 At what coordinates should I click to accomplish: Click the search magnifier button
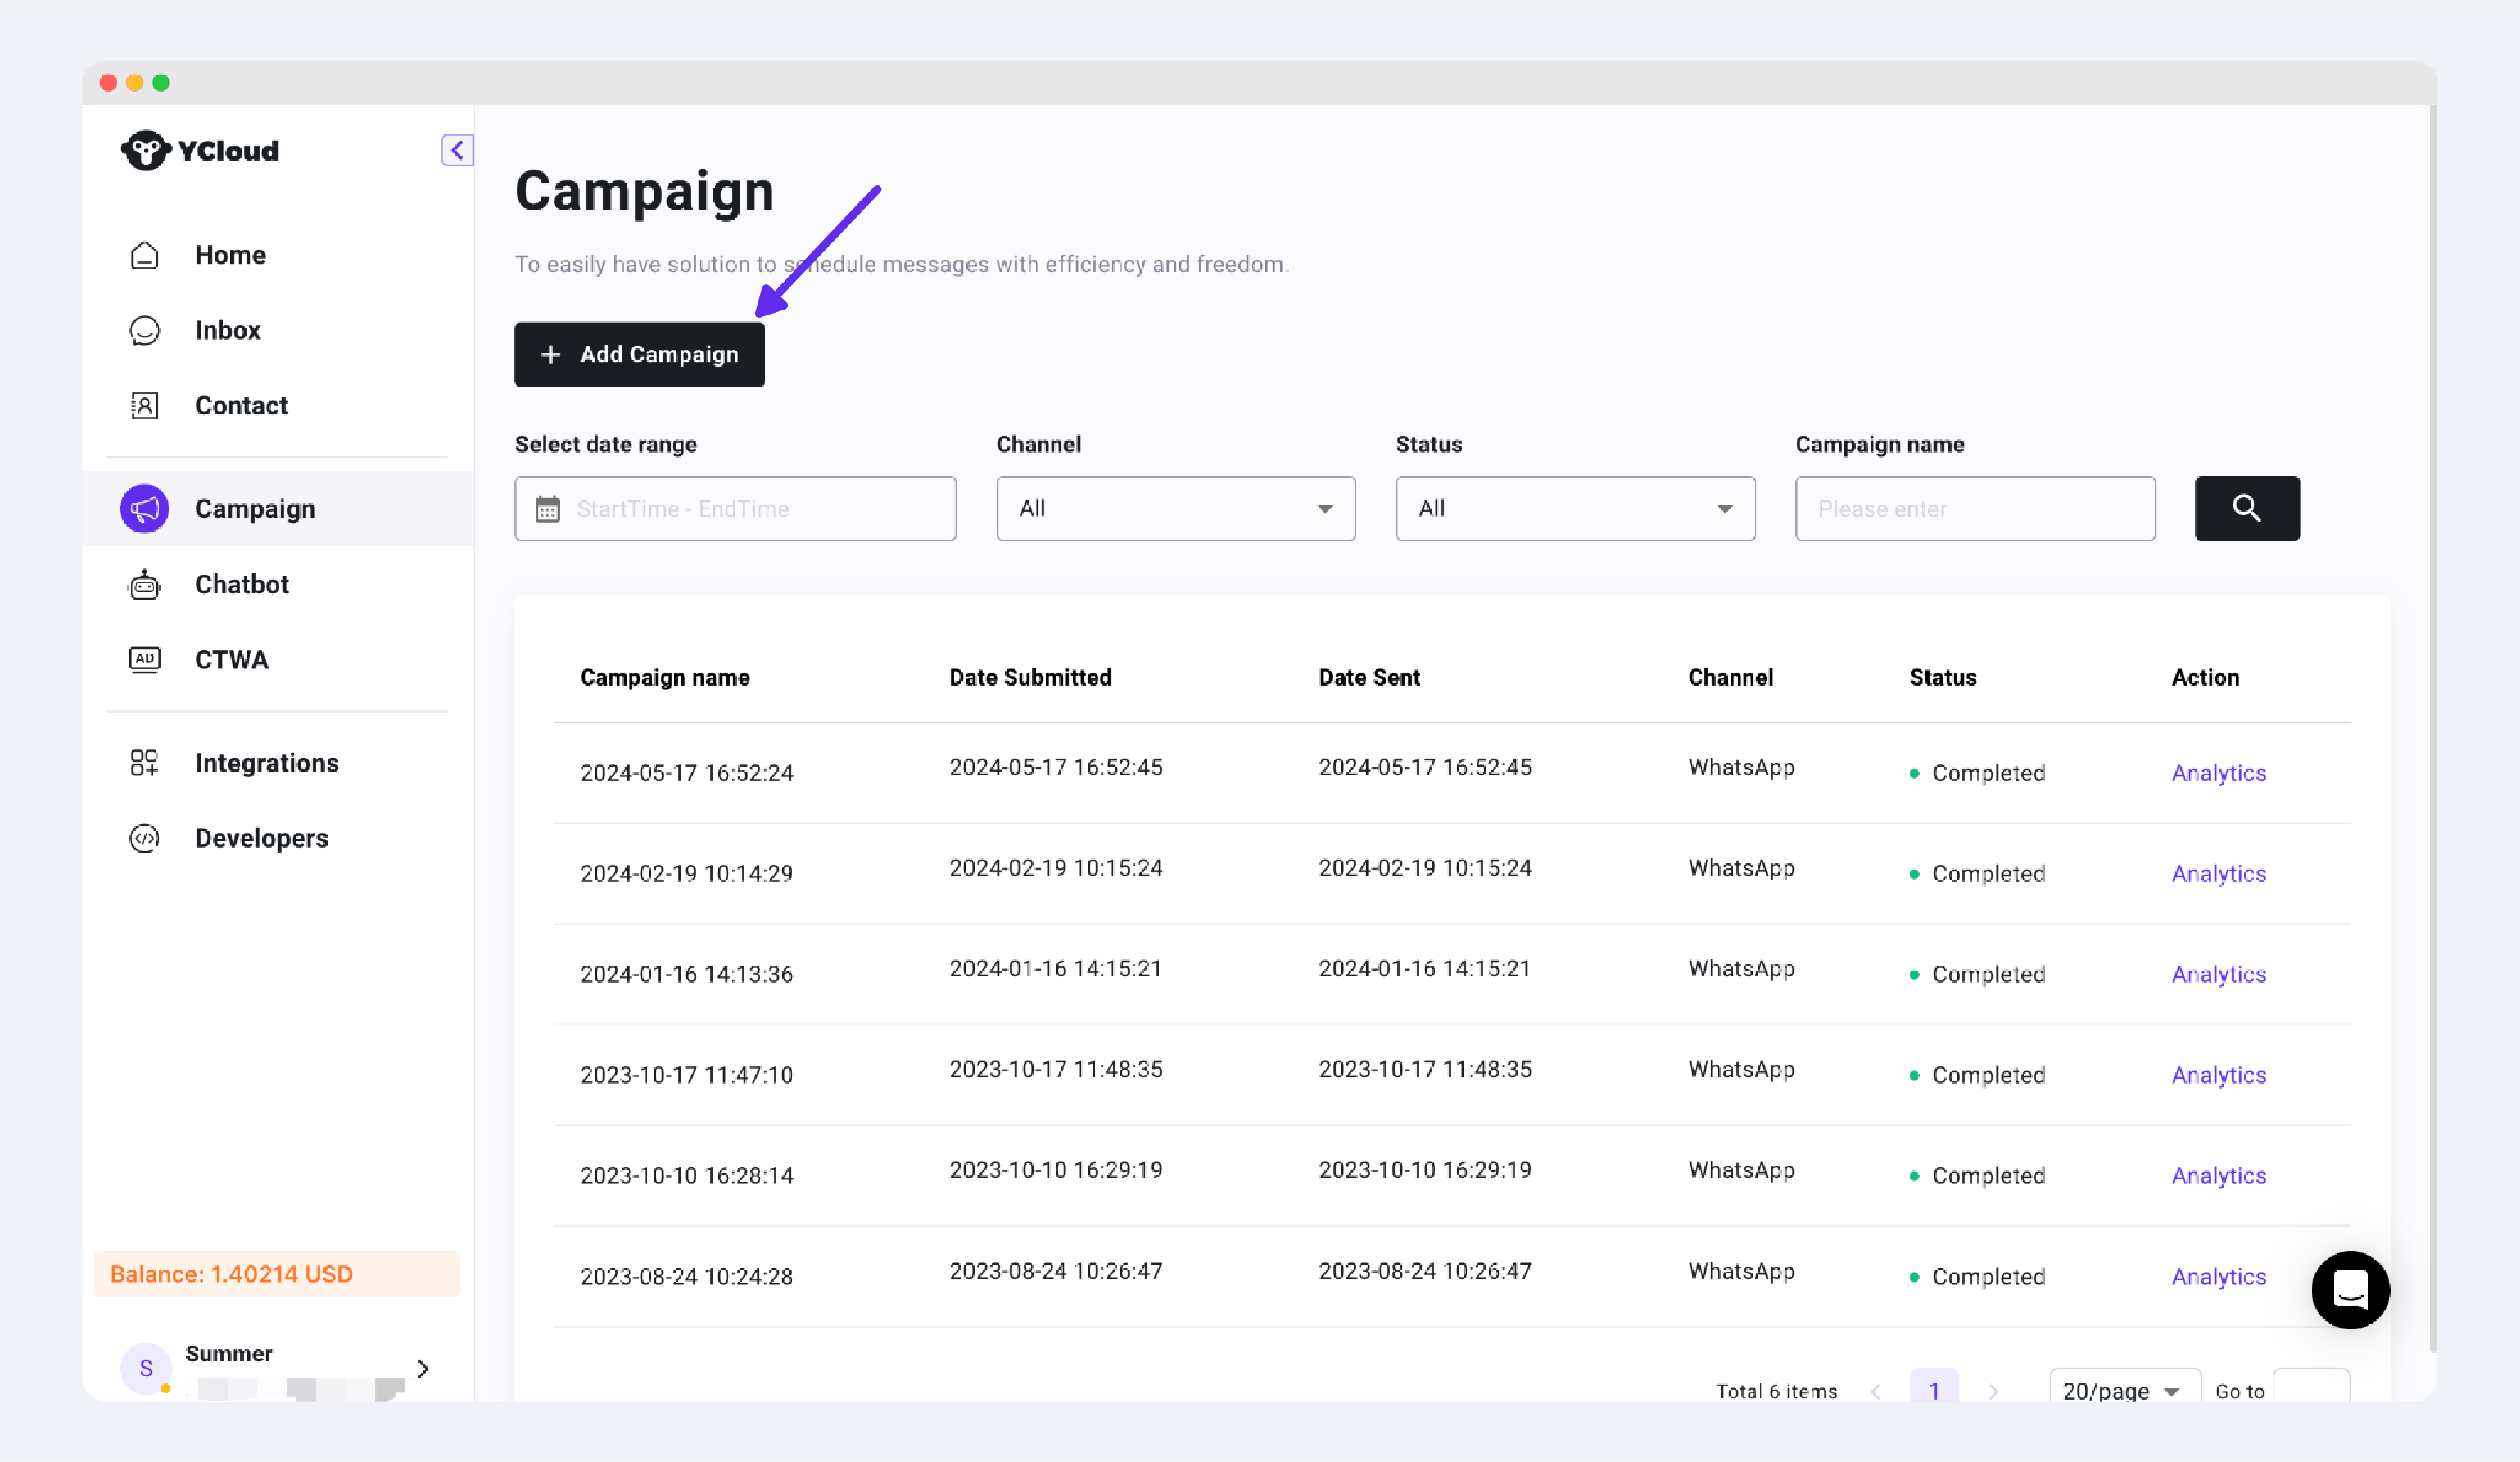(2246, 508)
